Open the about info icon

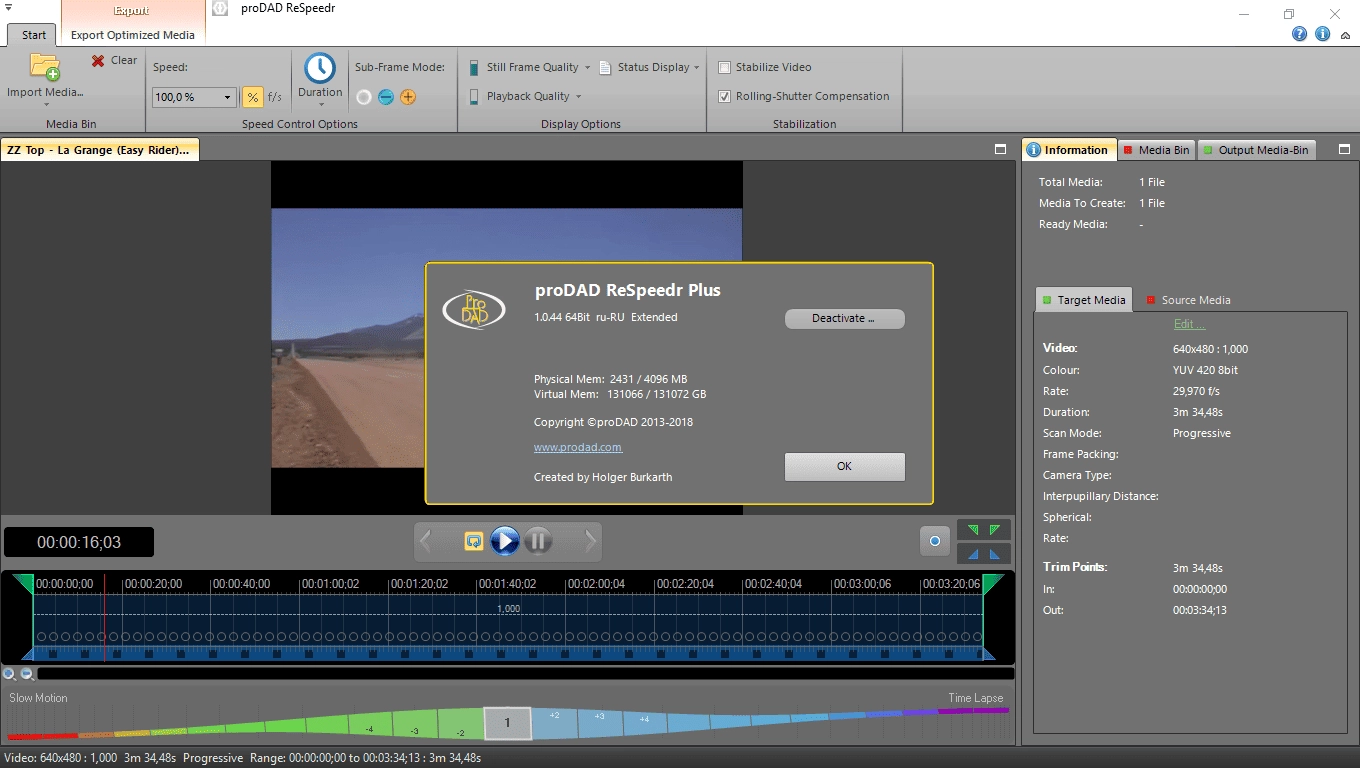coord(1323,34)
